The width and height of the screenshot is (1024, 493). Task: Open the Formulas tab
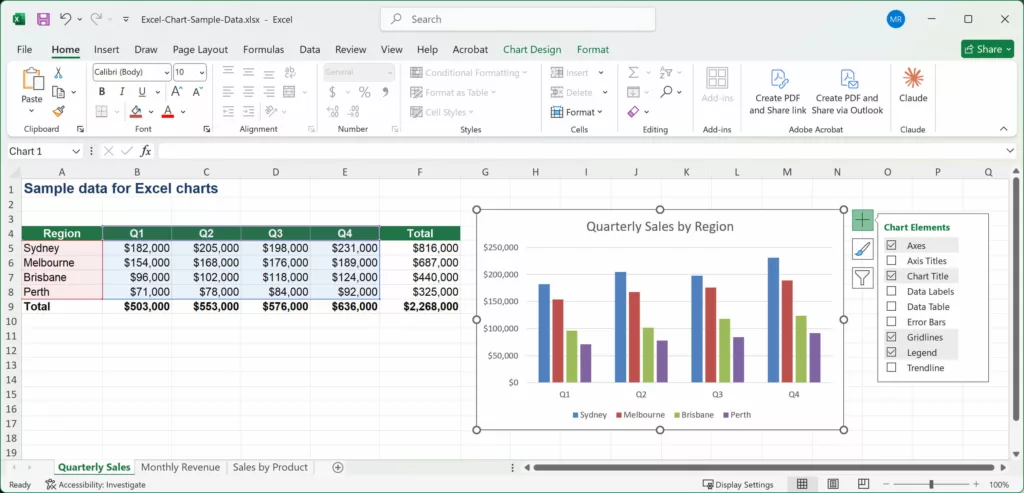point(263,50)
